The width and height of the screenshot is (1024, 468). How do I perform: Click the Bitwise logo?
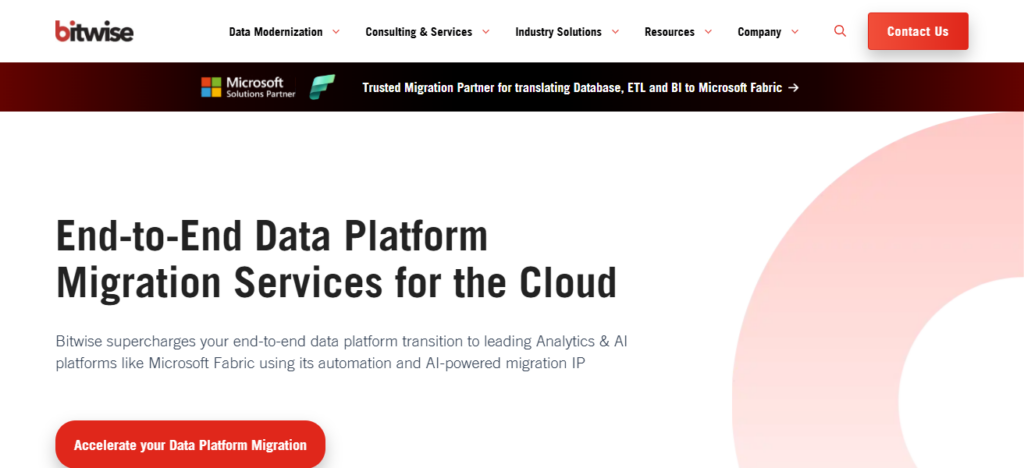tap(94, 31)
